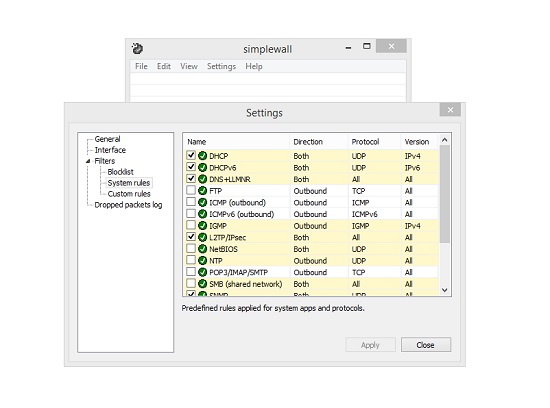Select General in settings tree
This screenshot has height=408, width=550.
[107, 139]
